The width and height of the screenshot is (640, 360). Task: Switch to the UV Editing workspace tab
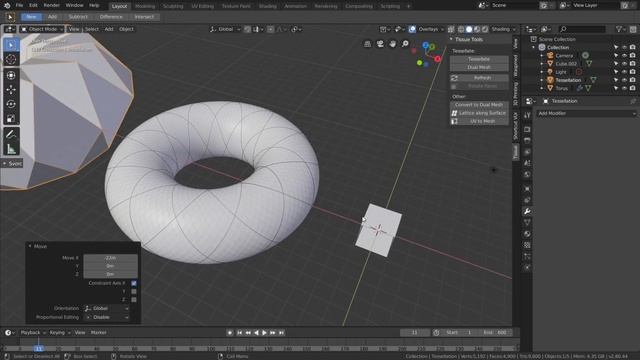click(202, 6)
